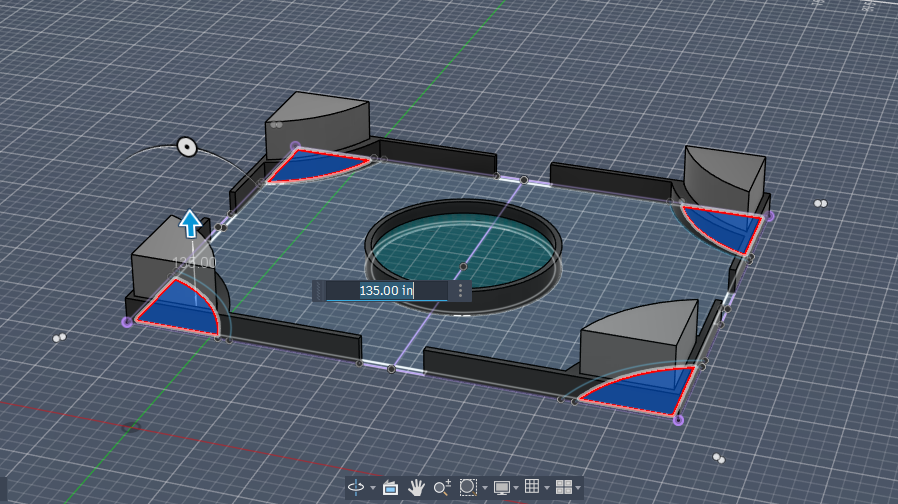Image resolution: width=898 pixels, height=504 pixels.
Task: Expand the Display Settings dropdown arrow
Action: [x=516, y=488]
